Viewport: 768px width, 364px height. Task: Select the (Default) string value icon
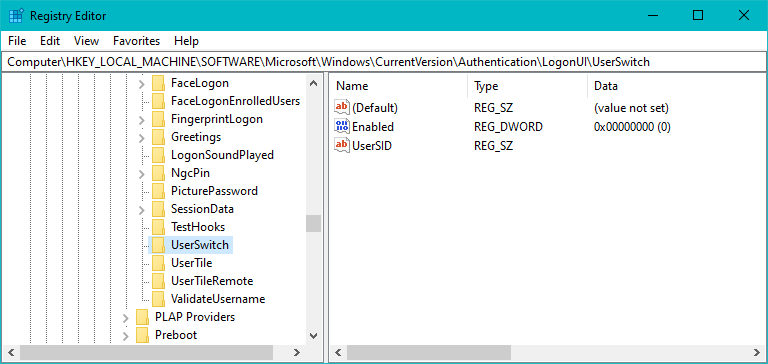click(342, 107)
